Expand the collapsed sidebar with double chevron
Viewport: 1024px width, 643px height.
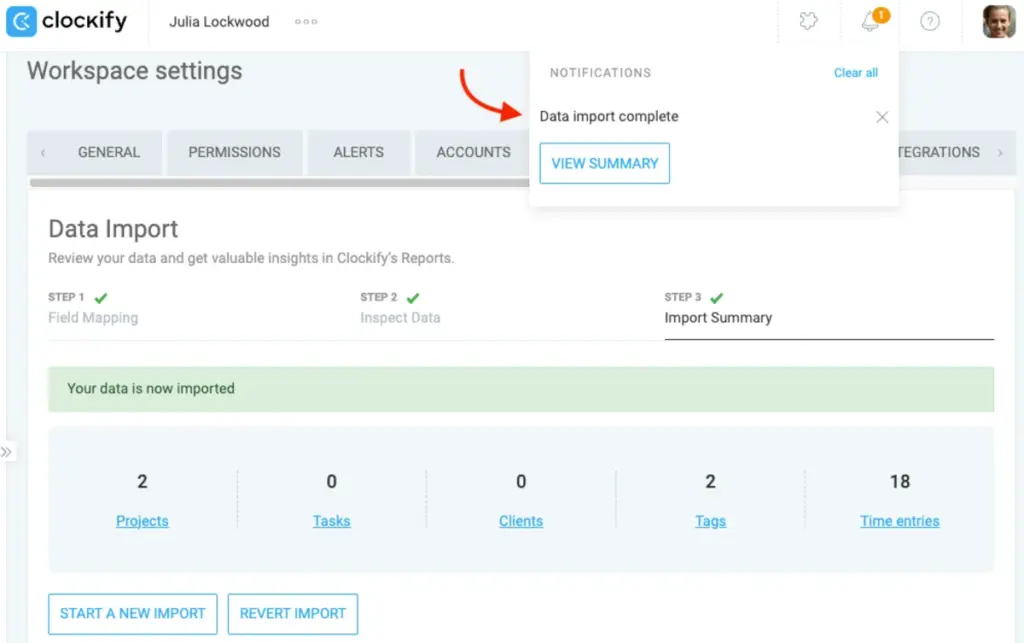pyautogui.click(x=7, y=452)
